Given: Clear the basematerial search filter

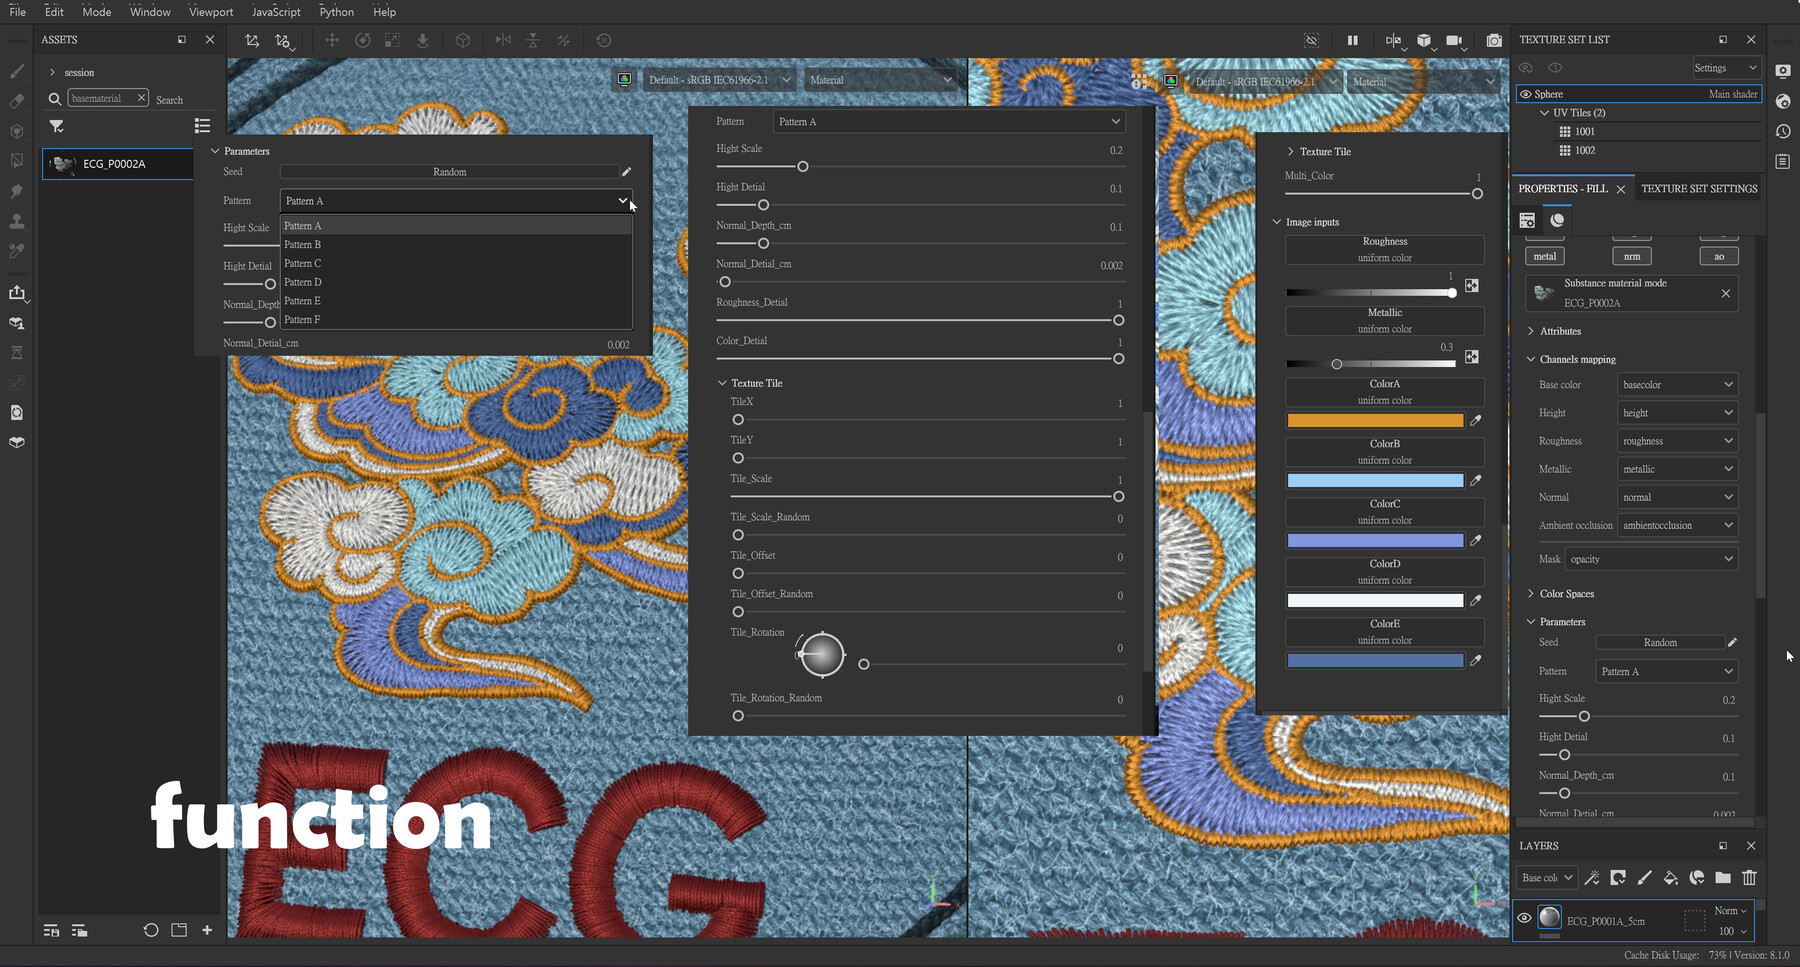Looking at the screenshot, I should 141,98.
